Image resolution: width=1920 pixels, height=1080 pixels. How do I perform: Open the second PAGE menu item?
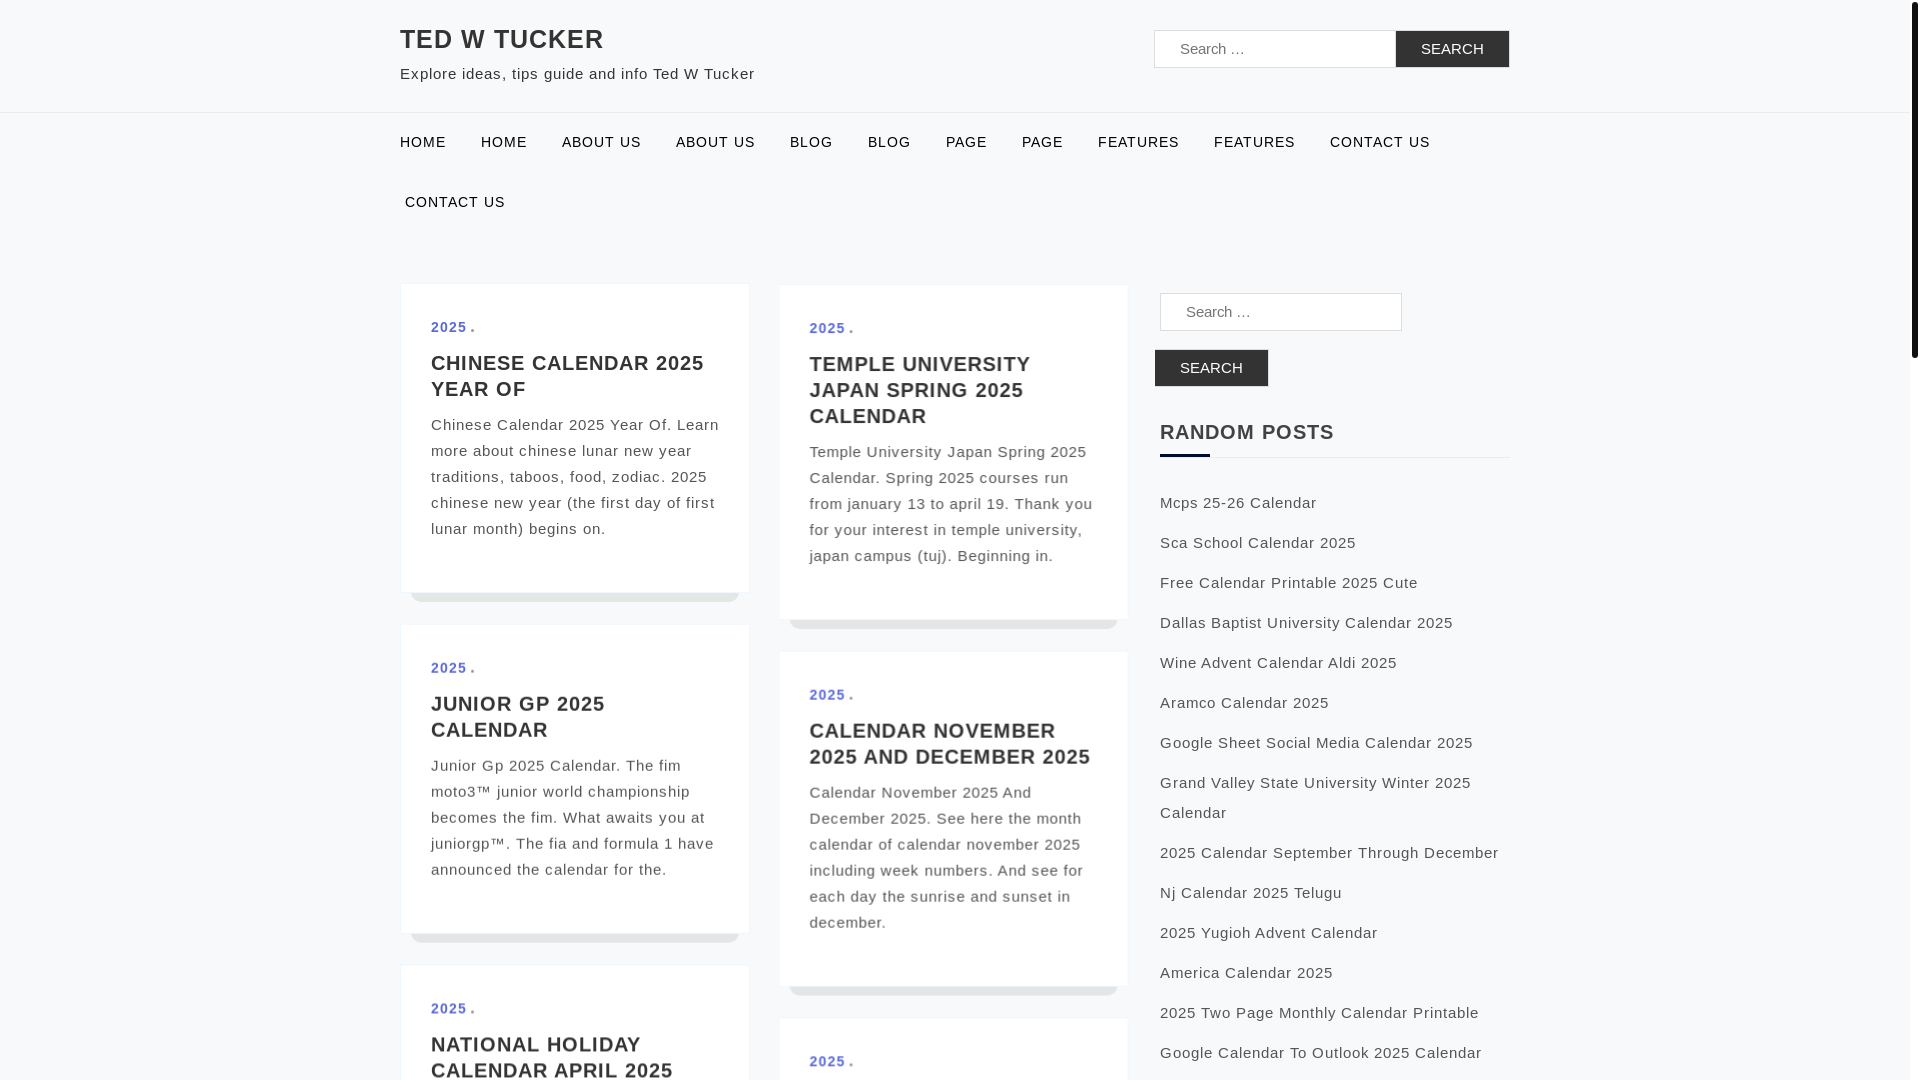tap(1042, 142)
